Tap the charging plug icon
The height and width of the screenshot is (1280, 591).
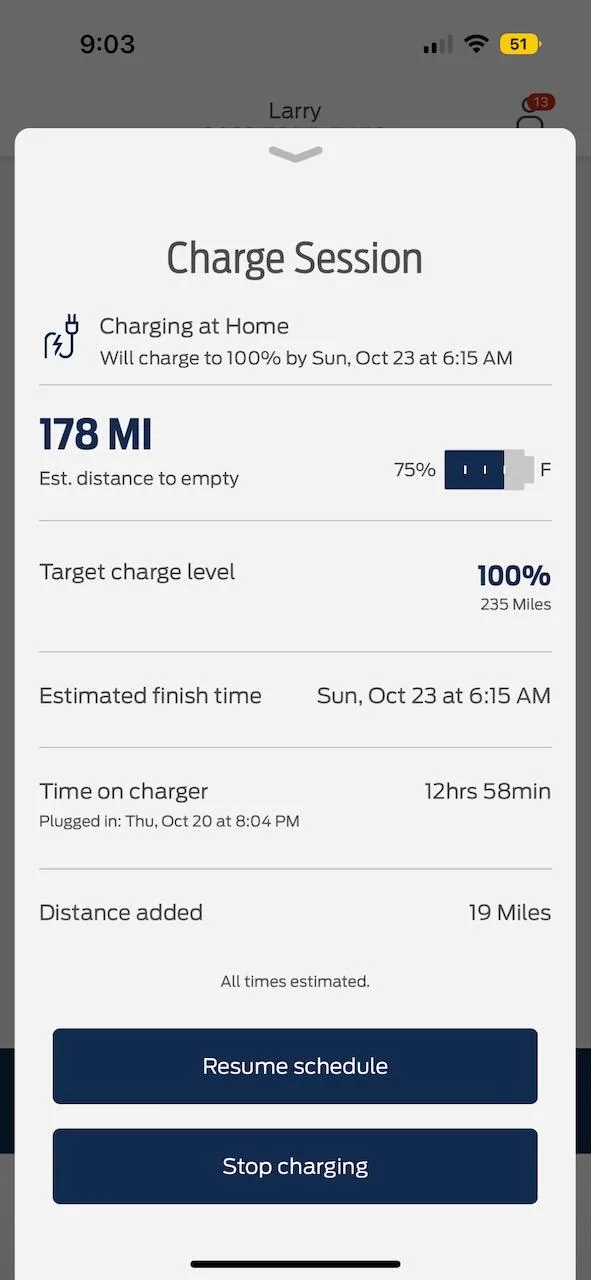[x=61, y=336]
